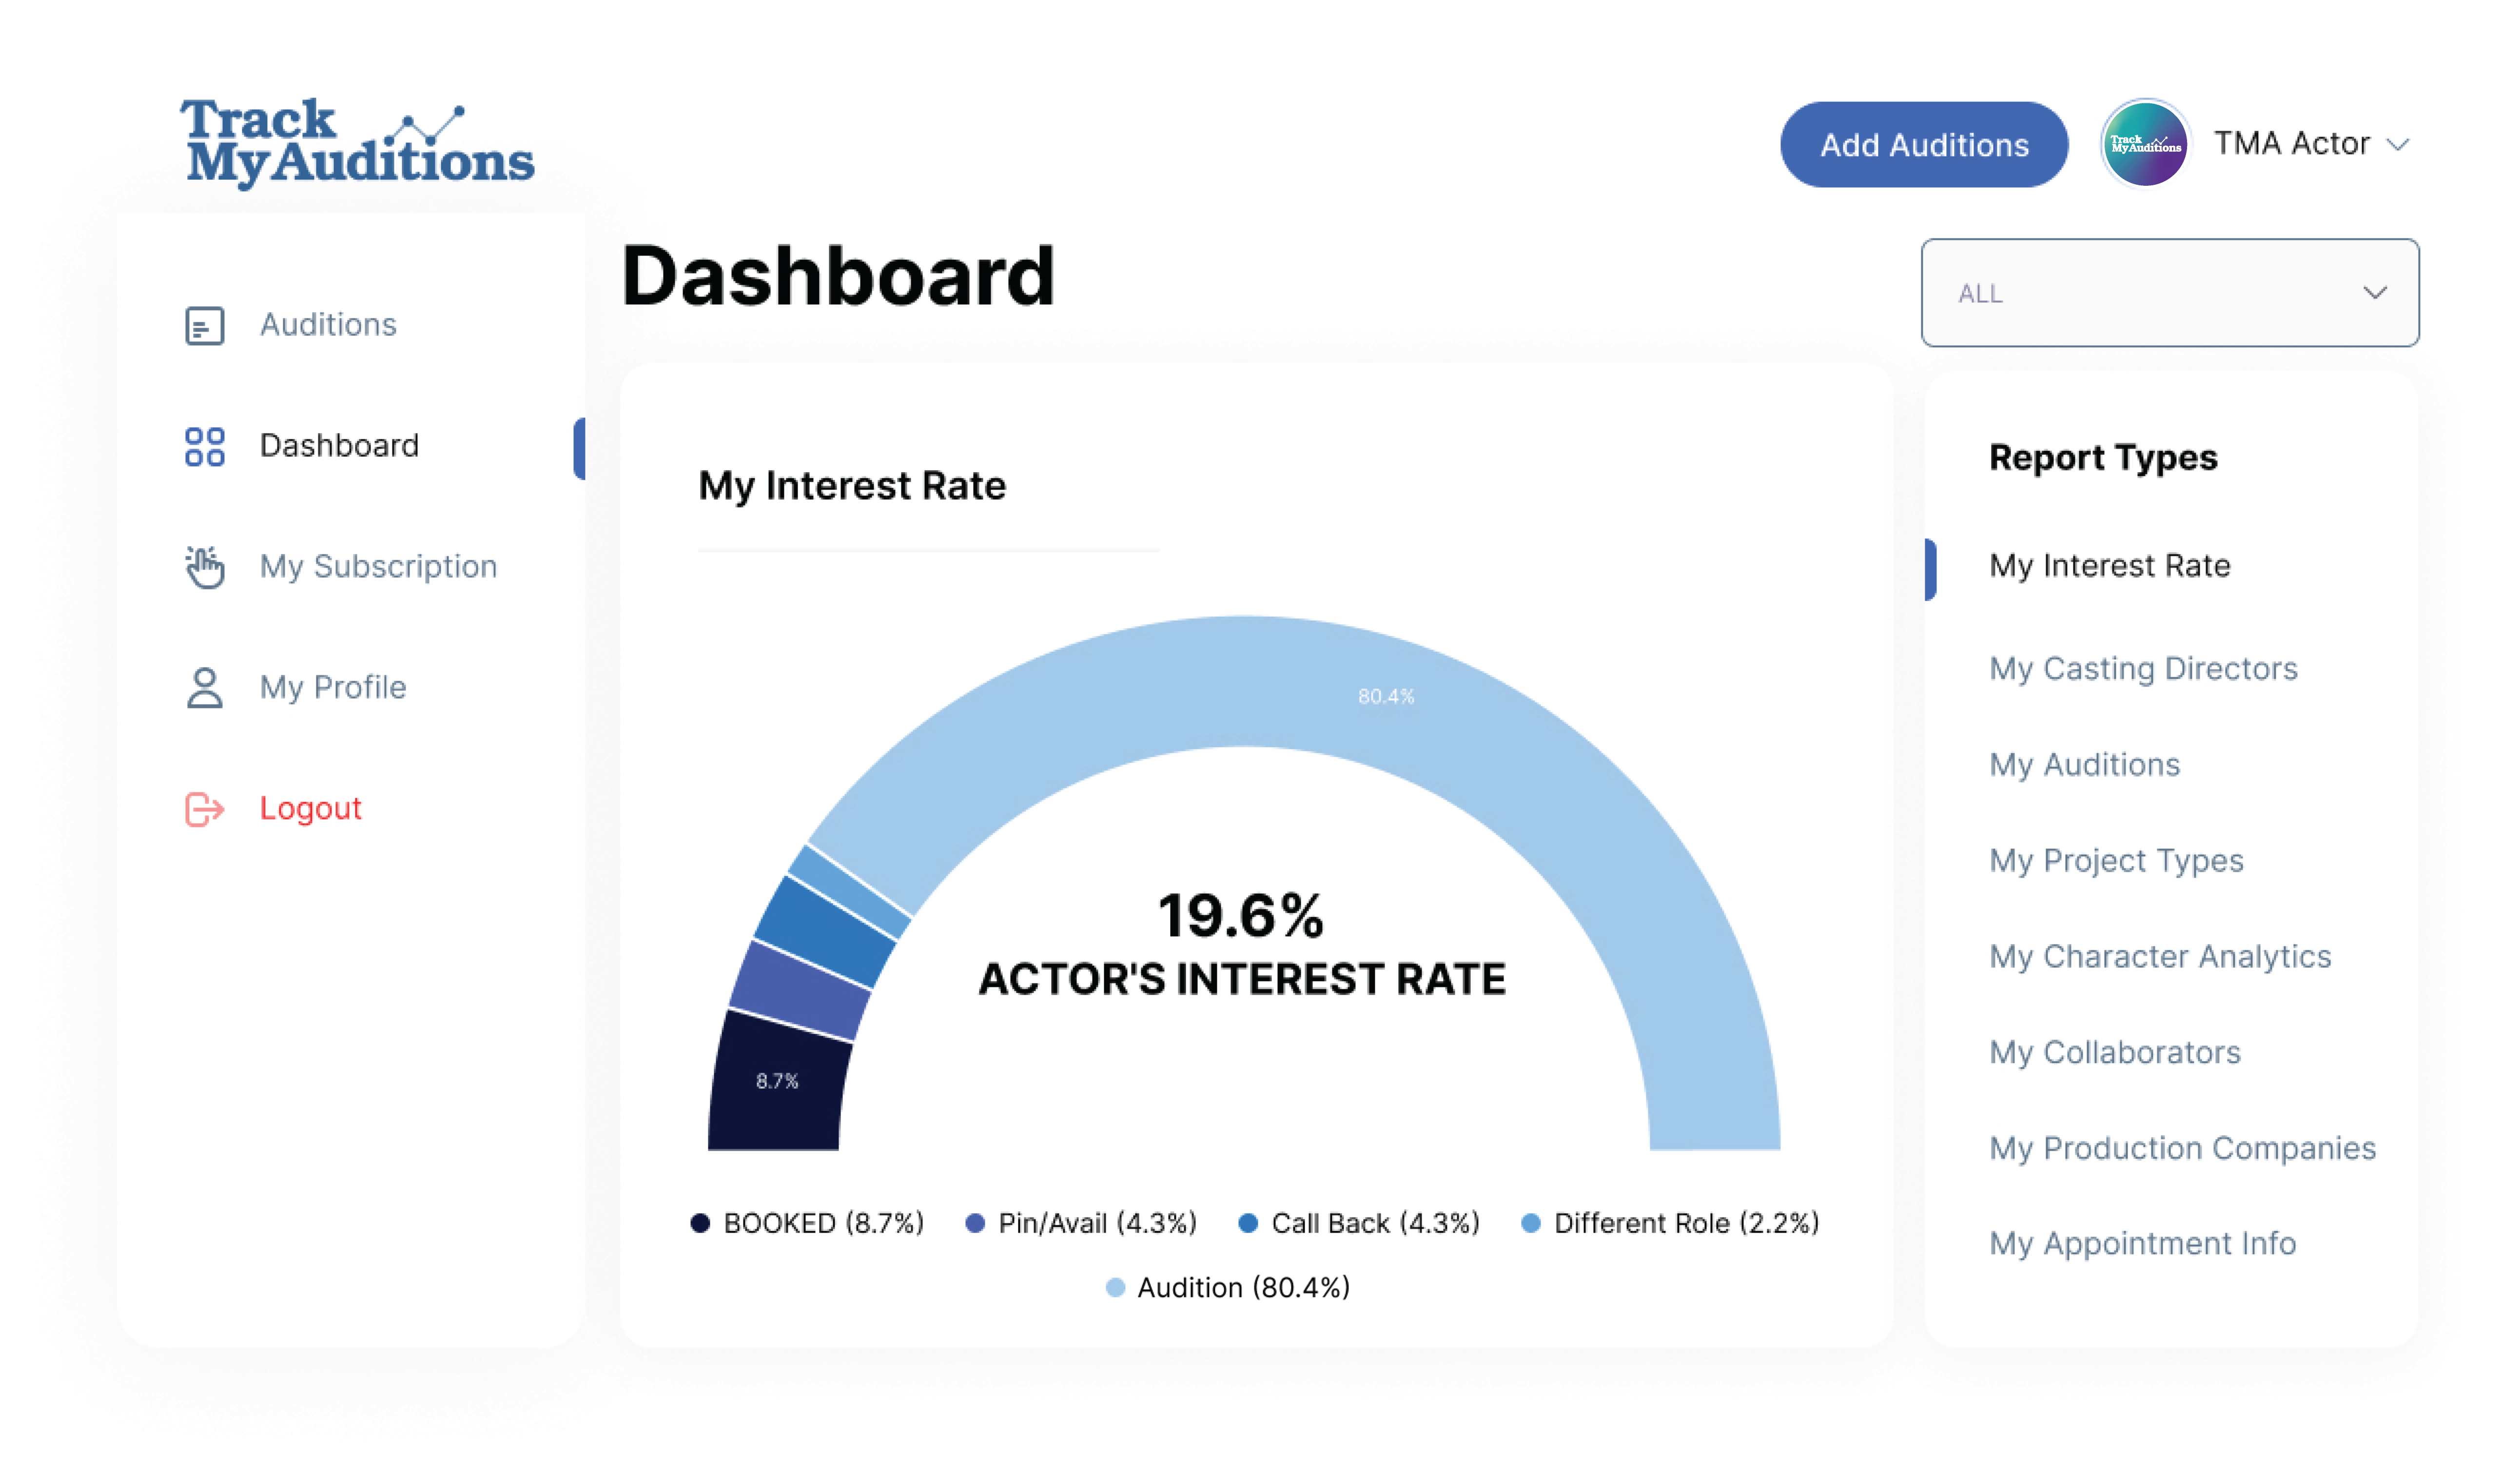The height and width of the screenshot is (1473, 2520).
Task: Open My Collaborators report
Action: (2114, 1053)
